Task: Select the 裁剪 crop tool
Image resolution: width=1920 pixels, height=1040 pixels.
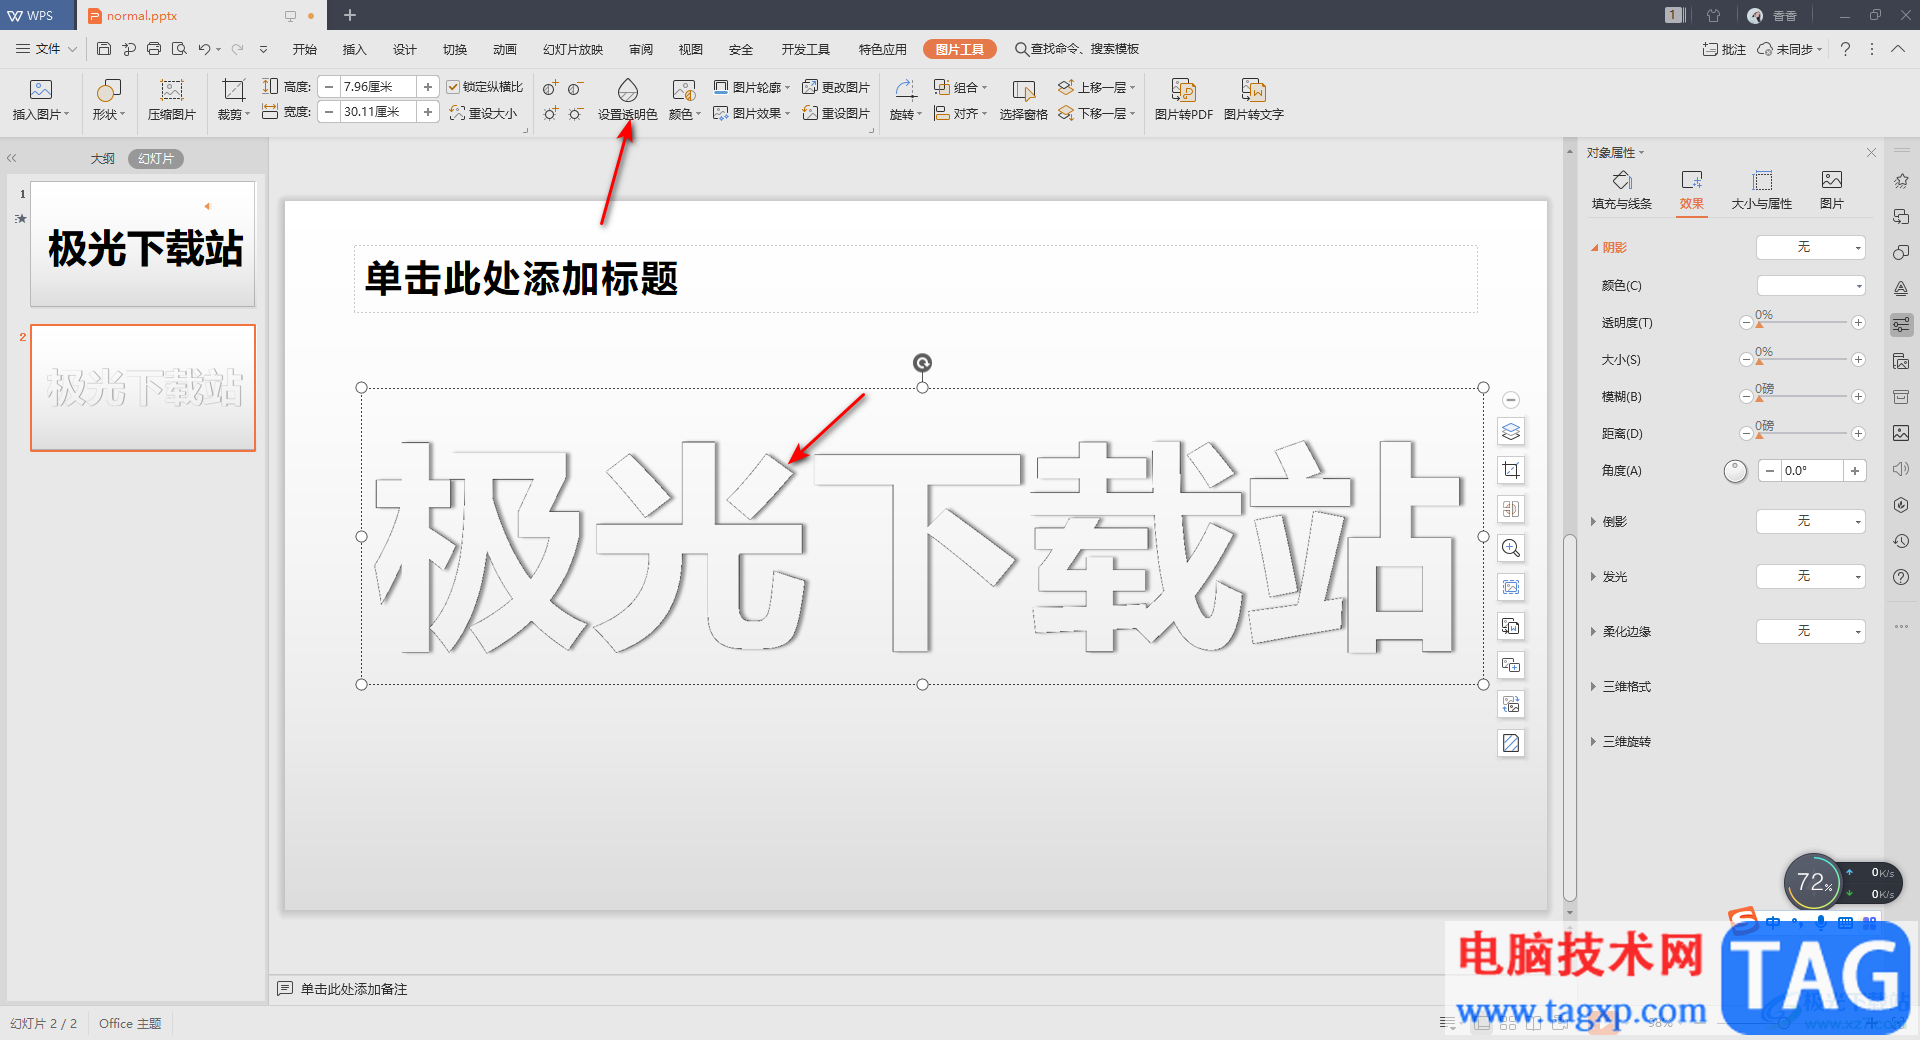Action: click(x=233, y=99)
